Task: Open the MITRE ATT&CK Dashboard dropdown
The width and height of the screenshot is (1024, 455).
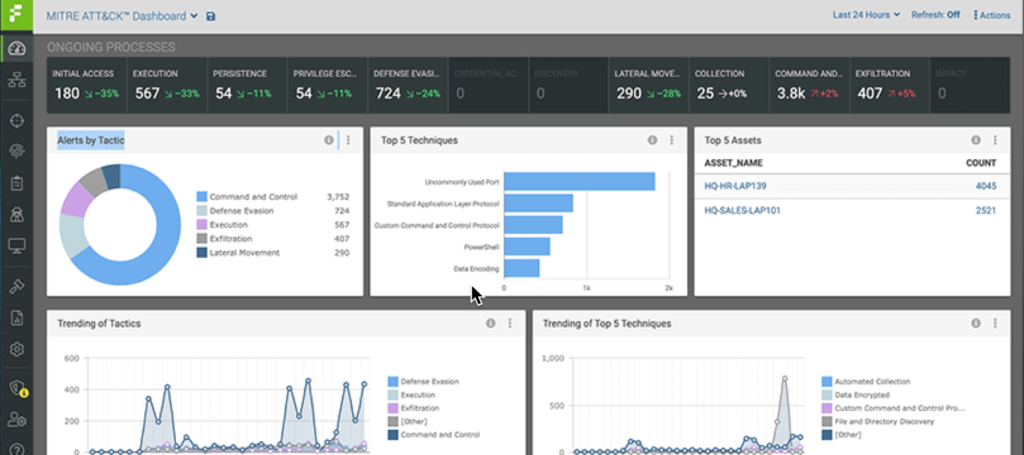Action: (121, 16)
